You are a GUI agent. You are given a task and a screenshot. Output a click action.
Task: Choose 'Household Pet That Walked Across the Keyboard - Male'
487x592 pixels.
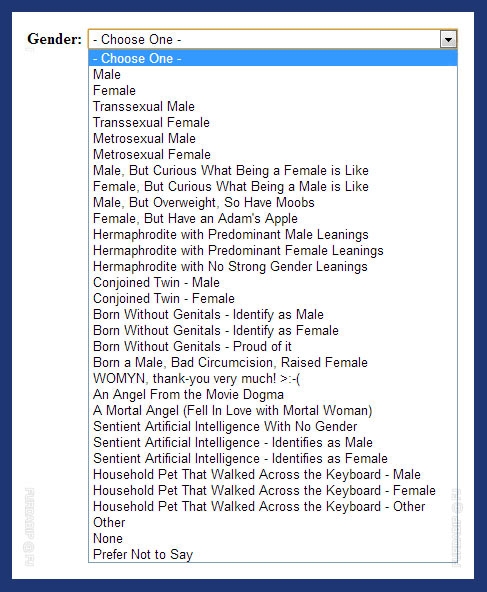[x=273, y=474]
